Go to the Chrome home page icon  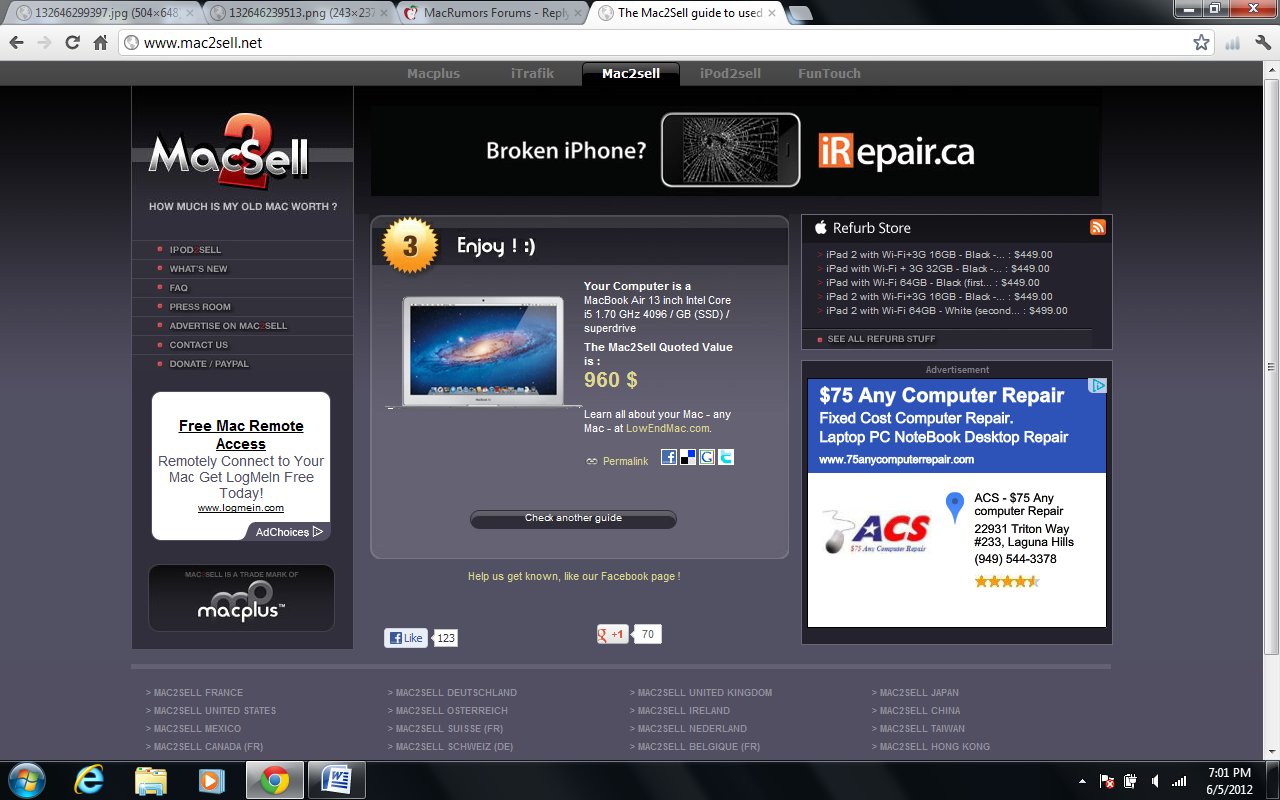point(100,43)
